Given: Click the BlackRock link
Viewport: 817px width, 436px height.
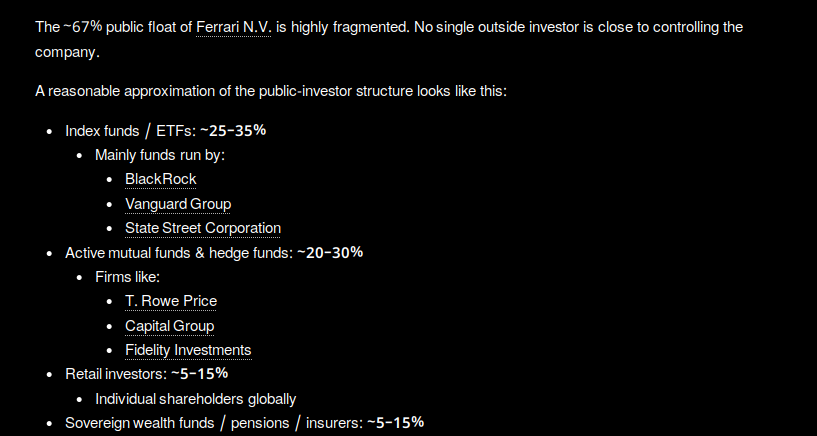Looking at the screenshot, I should [x=160, y=179].
